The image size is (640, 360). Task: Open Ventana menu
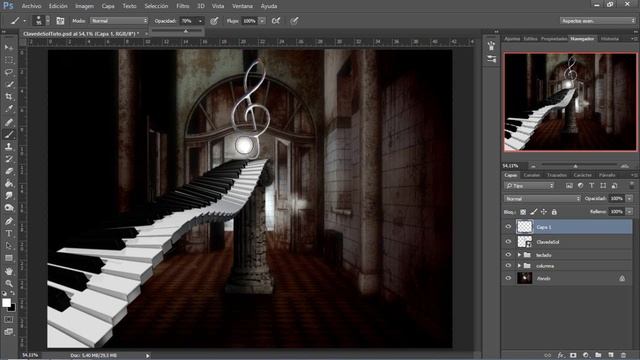[x=242, y=6]
